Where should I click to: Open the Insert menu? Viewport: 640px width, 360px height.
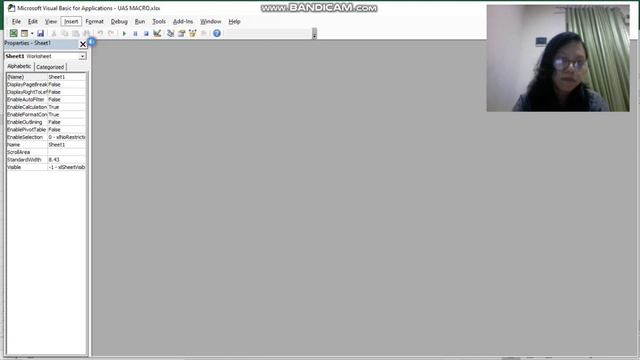point(71,22)
